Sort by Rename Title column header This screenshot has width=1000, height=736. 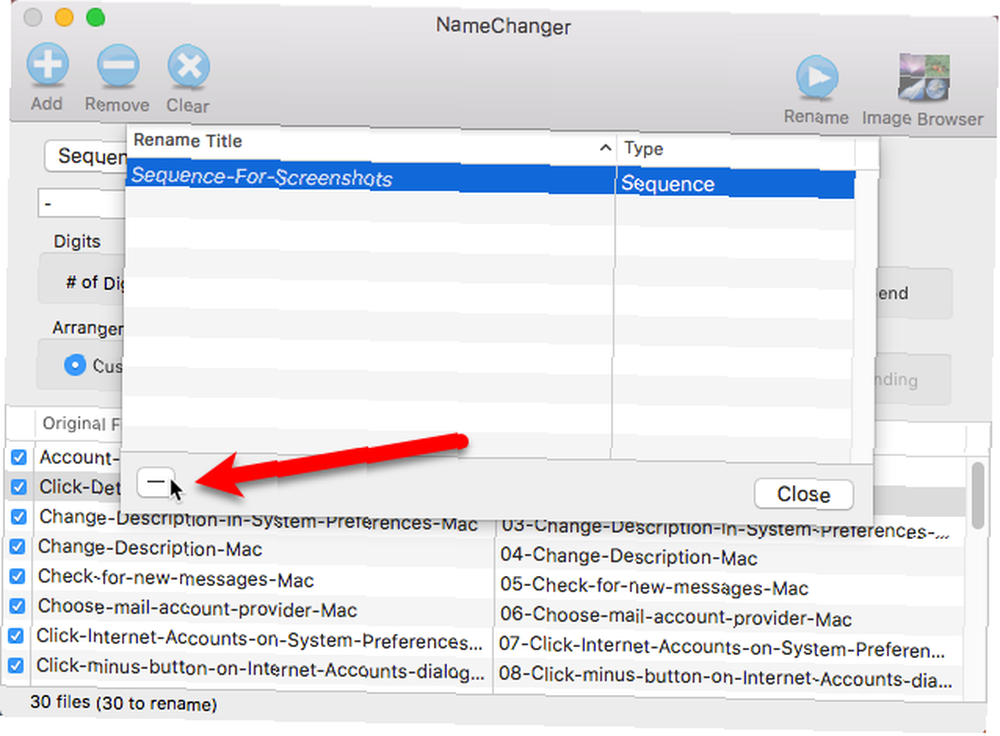coord(371,143)
